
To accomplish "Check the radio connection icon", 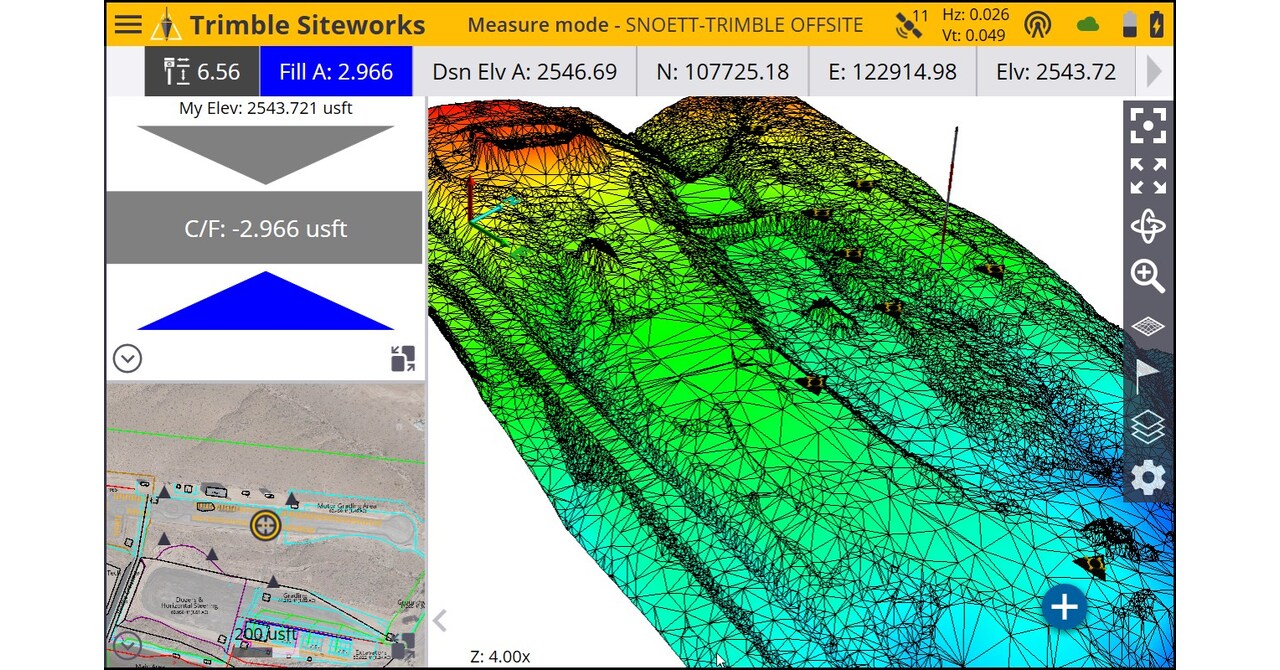I will click(1038, 24).
